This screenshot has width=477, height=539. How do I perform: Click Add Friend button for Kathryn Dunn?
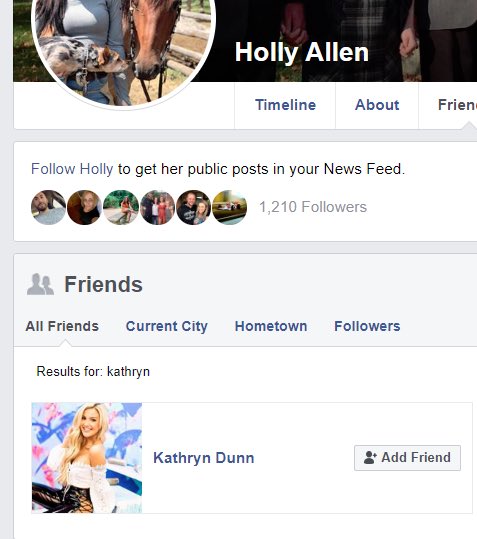pyautogui.click(x=408, y=458)
